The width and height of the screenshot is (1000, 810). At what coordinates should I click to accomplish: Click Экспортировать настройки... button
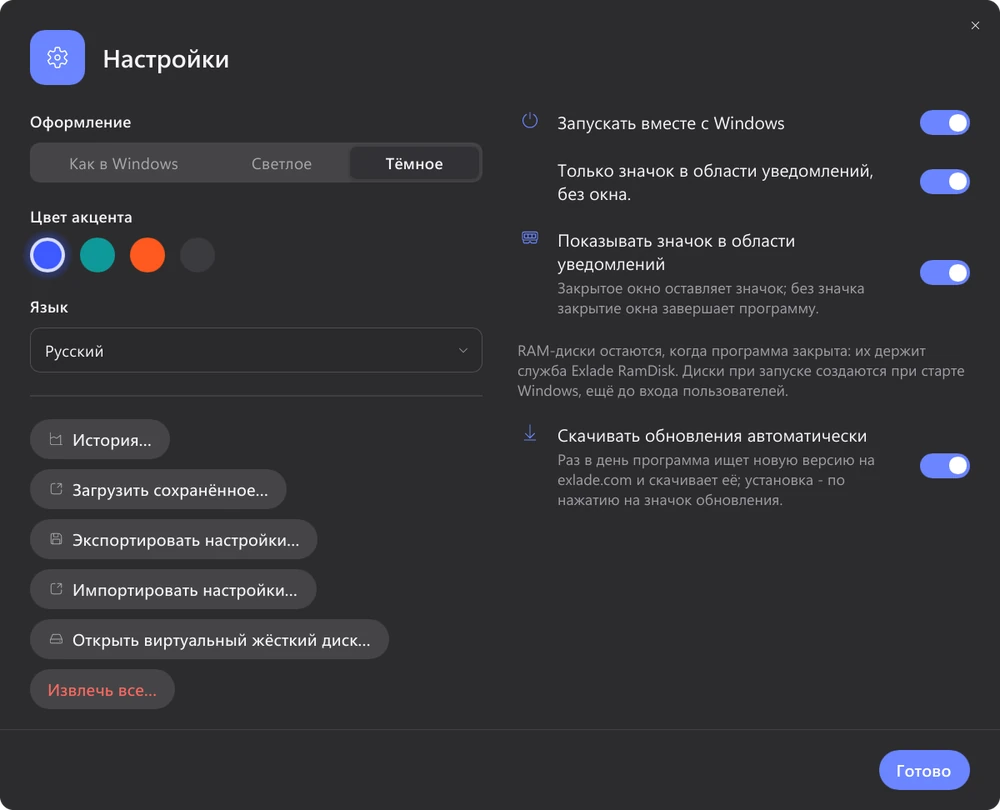(173, 539)
